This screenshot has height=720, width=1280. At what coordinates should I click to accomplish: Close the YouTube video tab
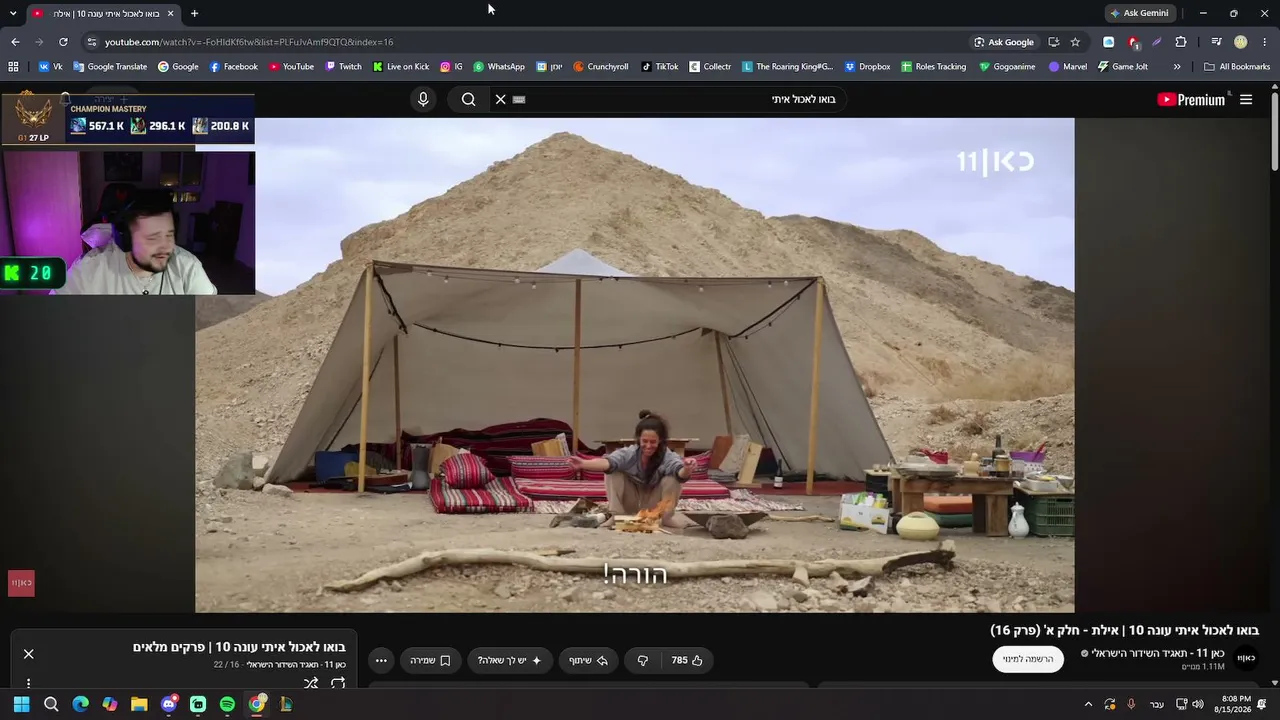[170, 13]
